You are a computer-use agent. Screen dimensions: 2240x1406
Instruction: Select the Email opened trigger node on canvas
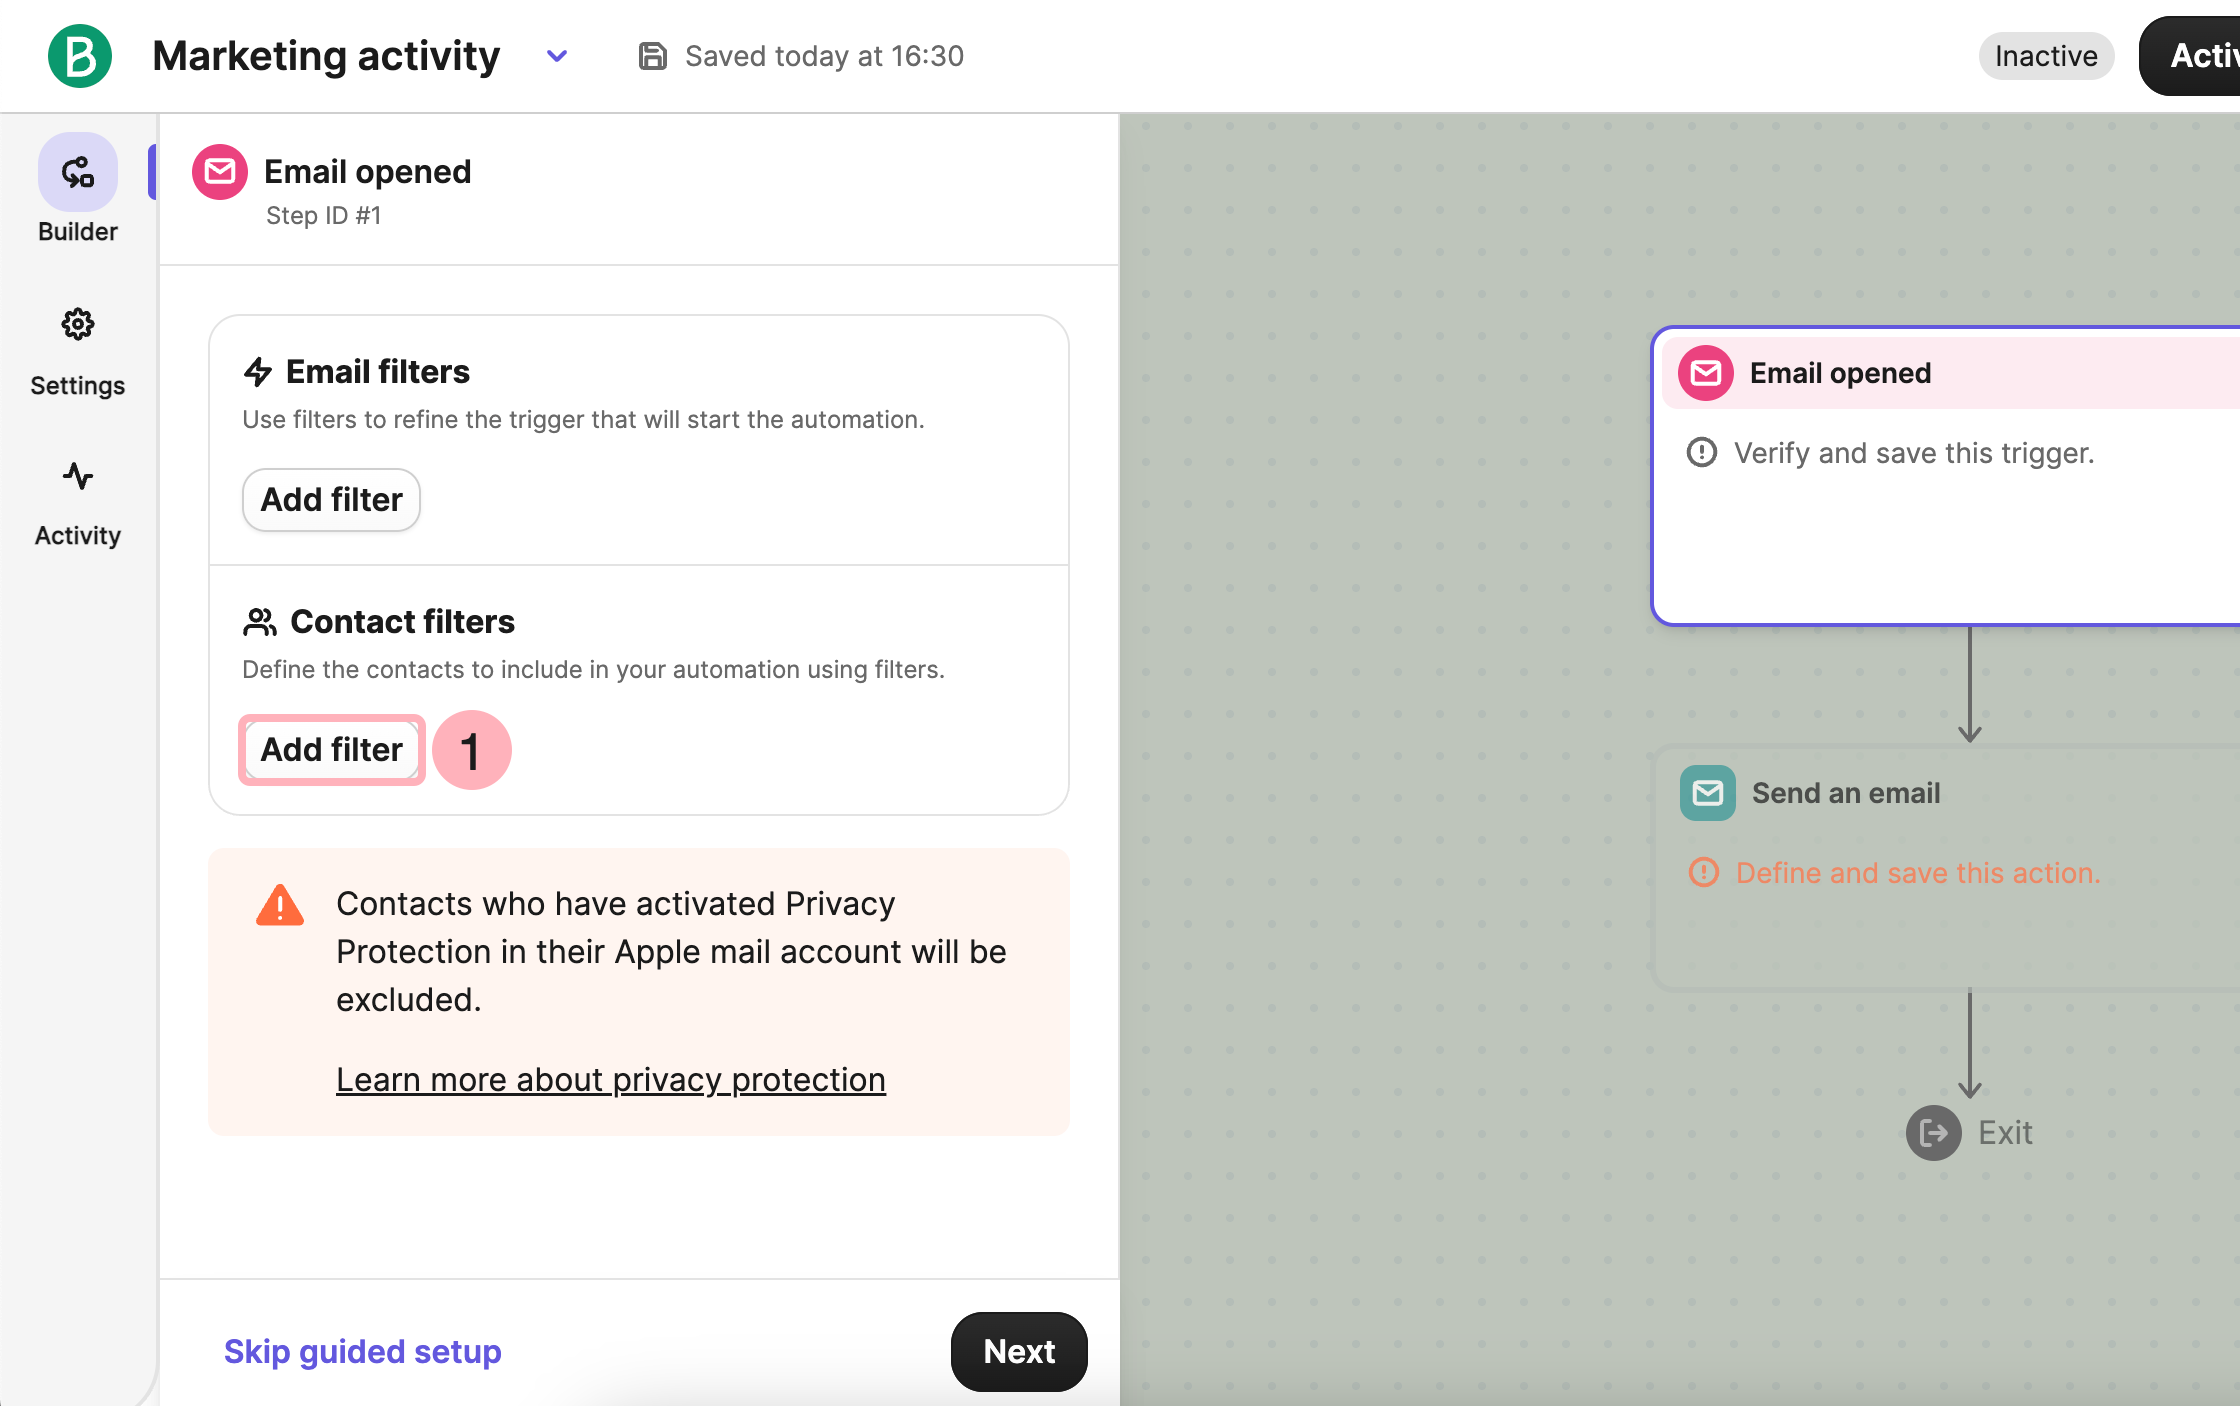(x=1947, y=476)
